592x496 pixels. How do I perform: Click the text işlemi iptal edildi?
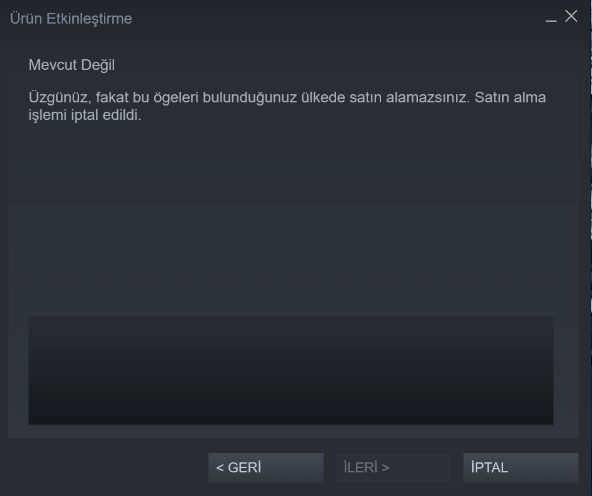tap(85, 115)
